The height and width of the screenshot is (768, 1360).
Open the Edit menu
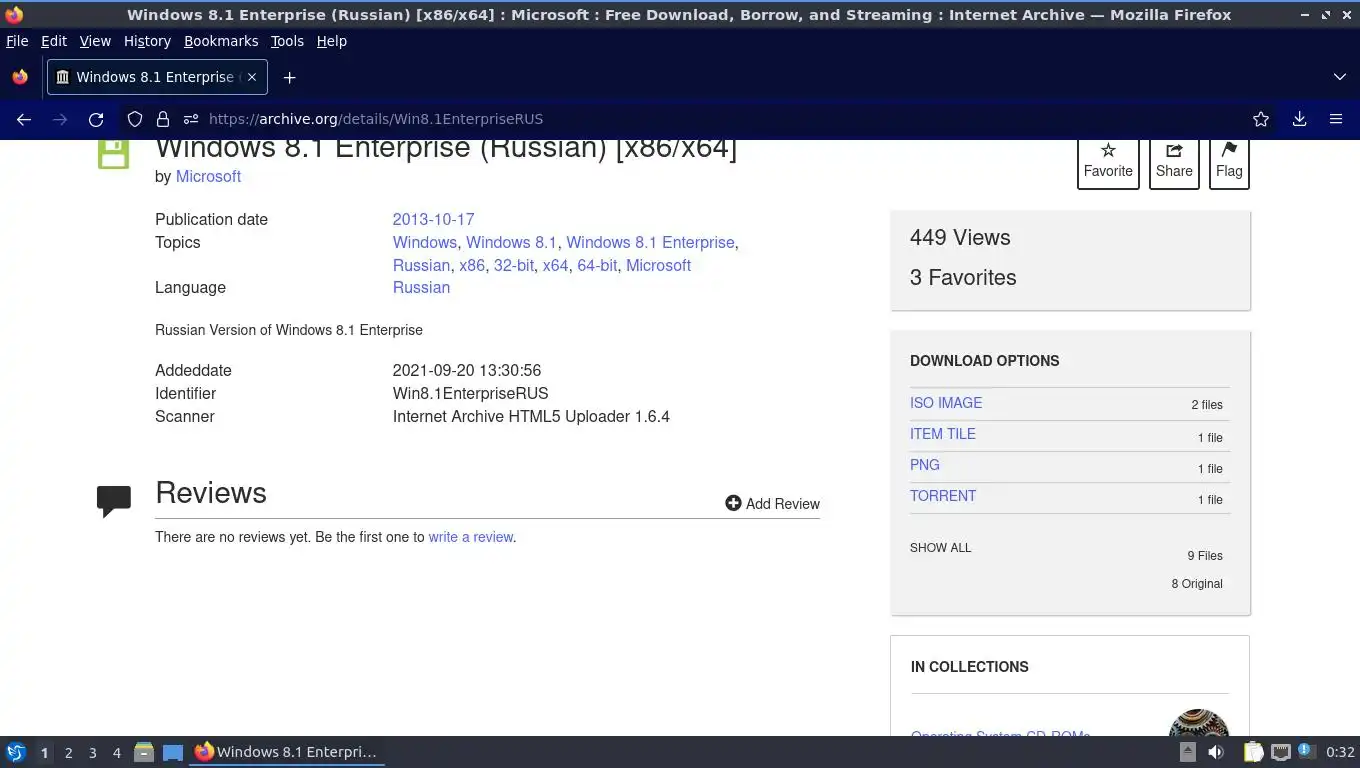54,41
